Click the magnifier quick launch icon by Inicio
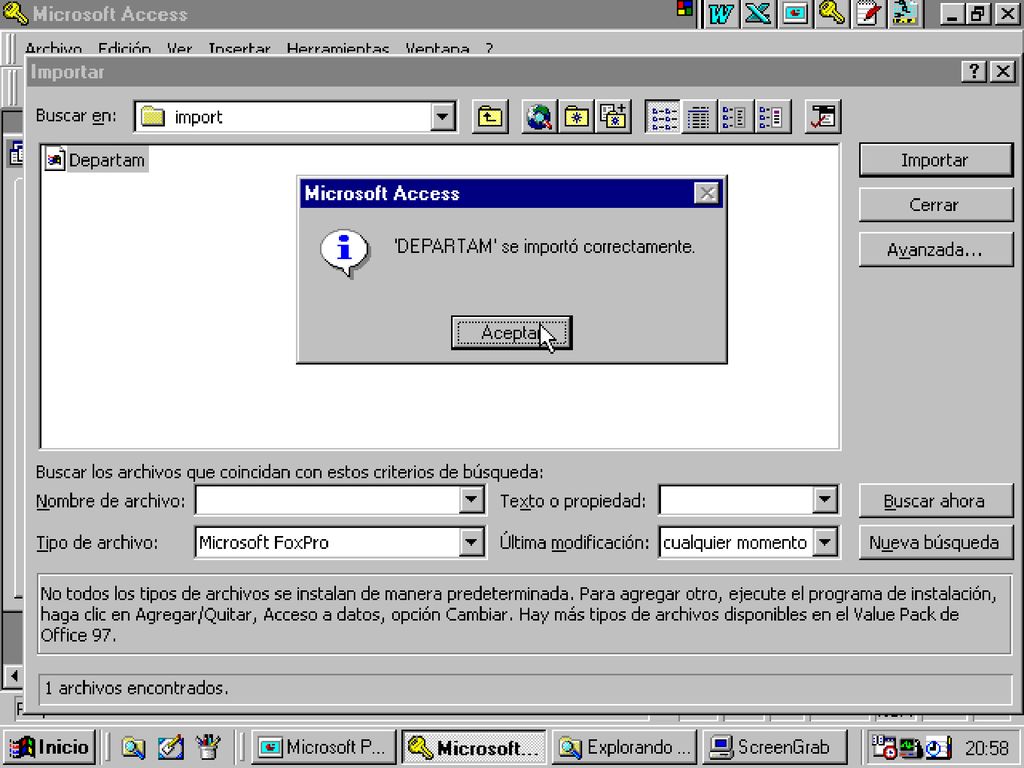Screen dimensions: 1024x768 (x=133, y=747)
